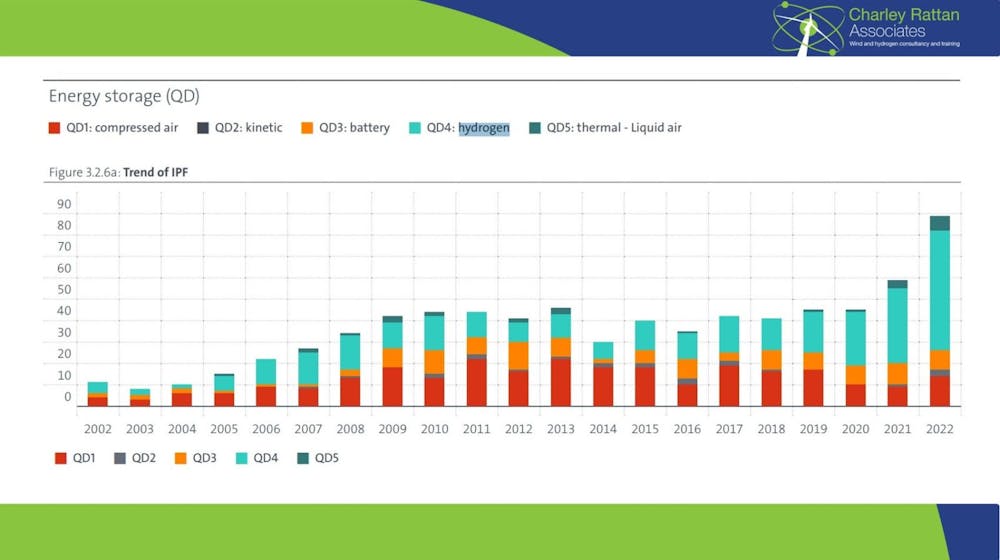The width and height of the screenshot is (1000, 560).
Task: Click the 2002 stacked bar
Action: click(x=98, y=394)
